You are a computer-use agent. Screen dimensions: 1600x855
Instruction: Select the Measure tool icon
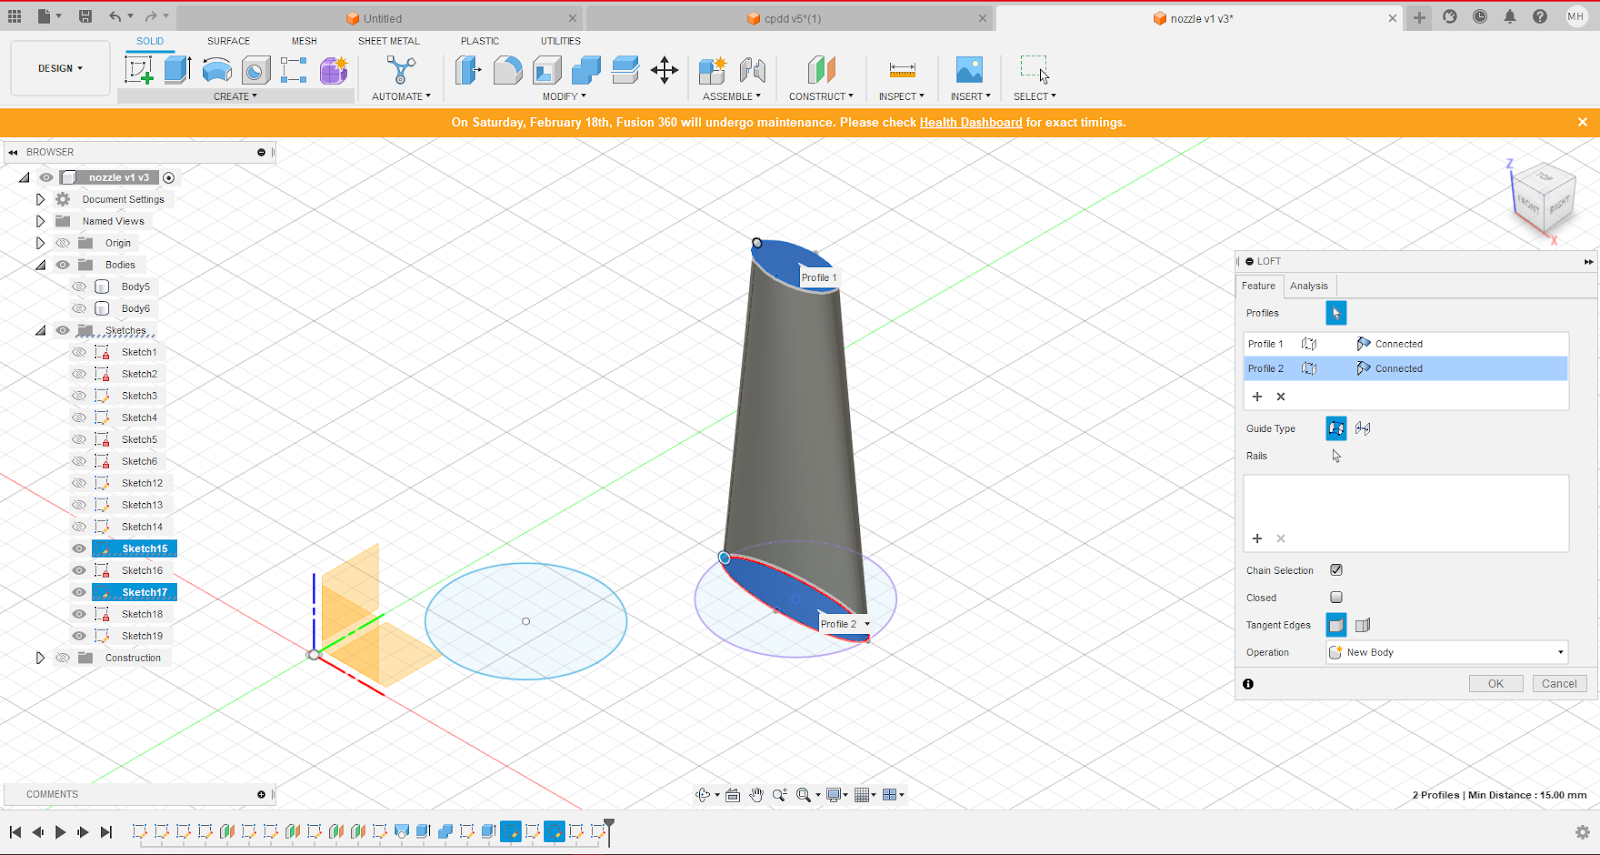pos(902,70)
